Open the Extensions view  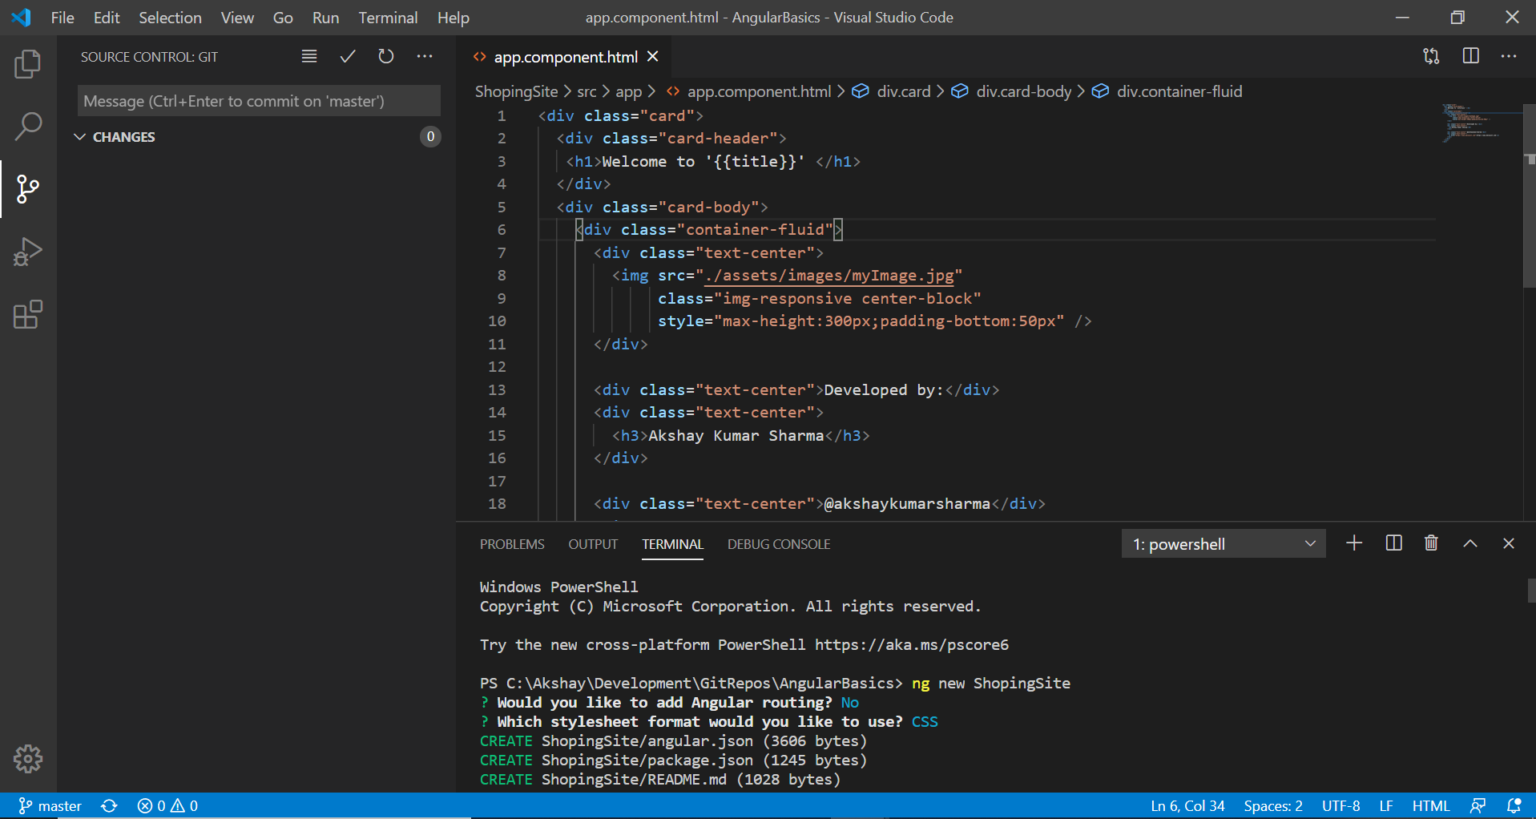[28, 314]
